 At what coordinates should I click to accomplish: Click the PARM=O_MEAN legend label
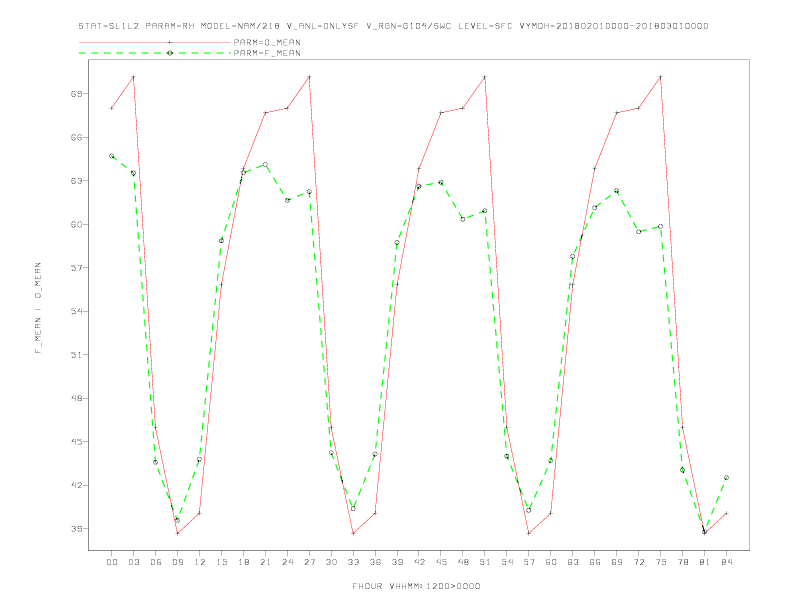pos(267,42)
